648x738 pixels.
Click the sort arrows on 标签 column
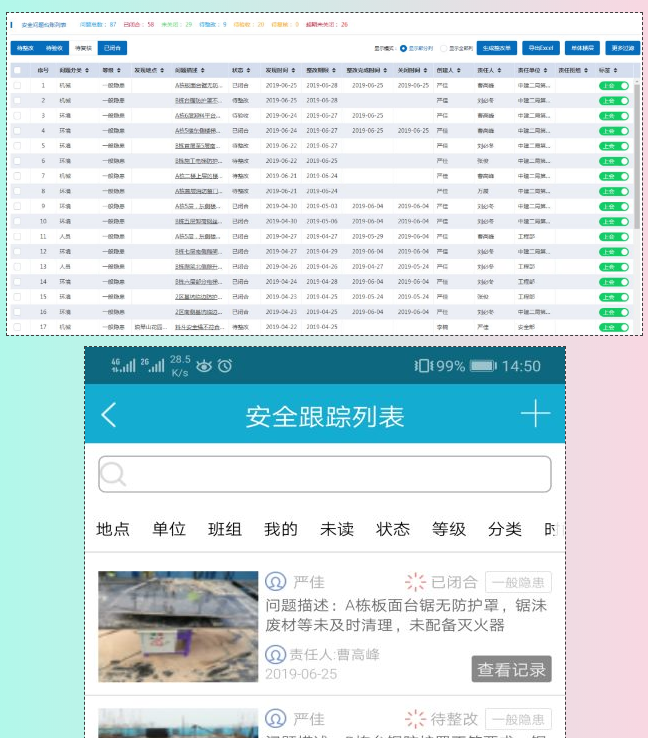615,71
